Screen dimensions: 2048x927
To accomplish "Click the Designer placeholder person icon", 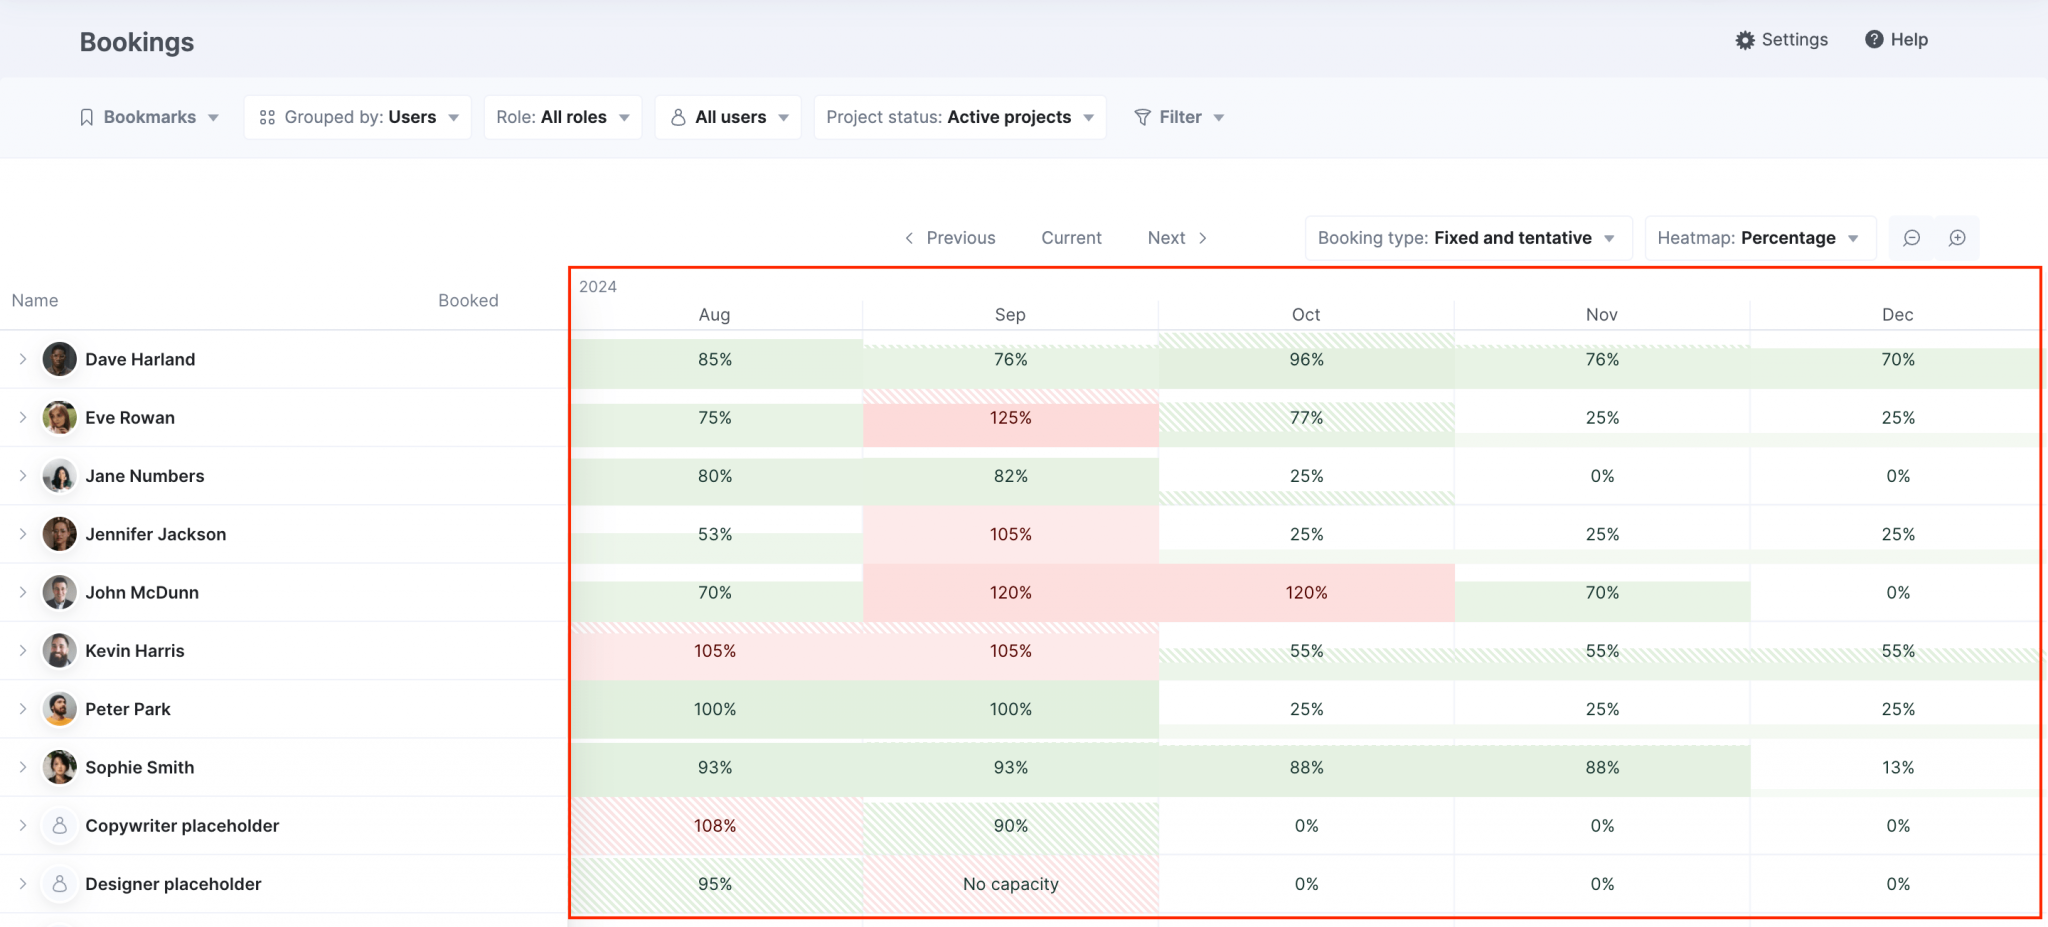I will tap(59, 884).
